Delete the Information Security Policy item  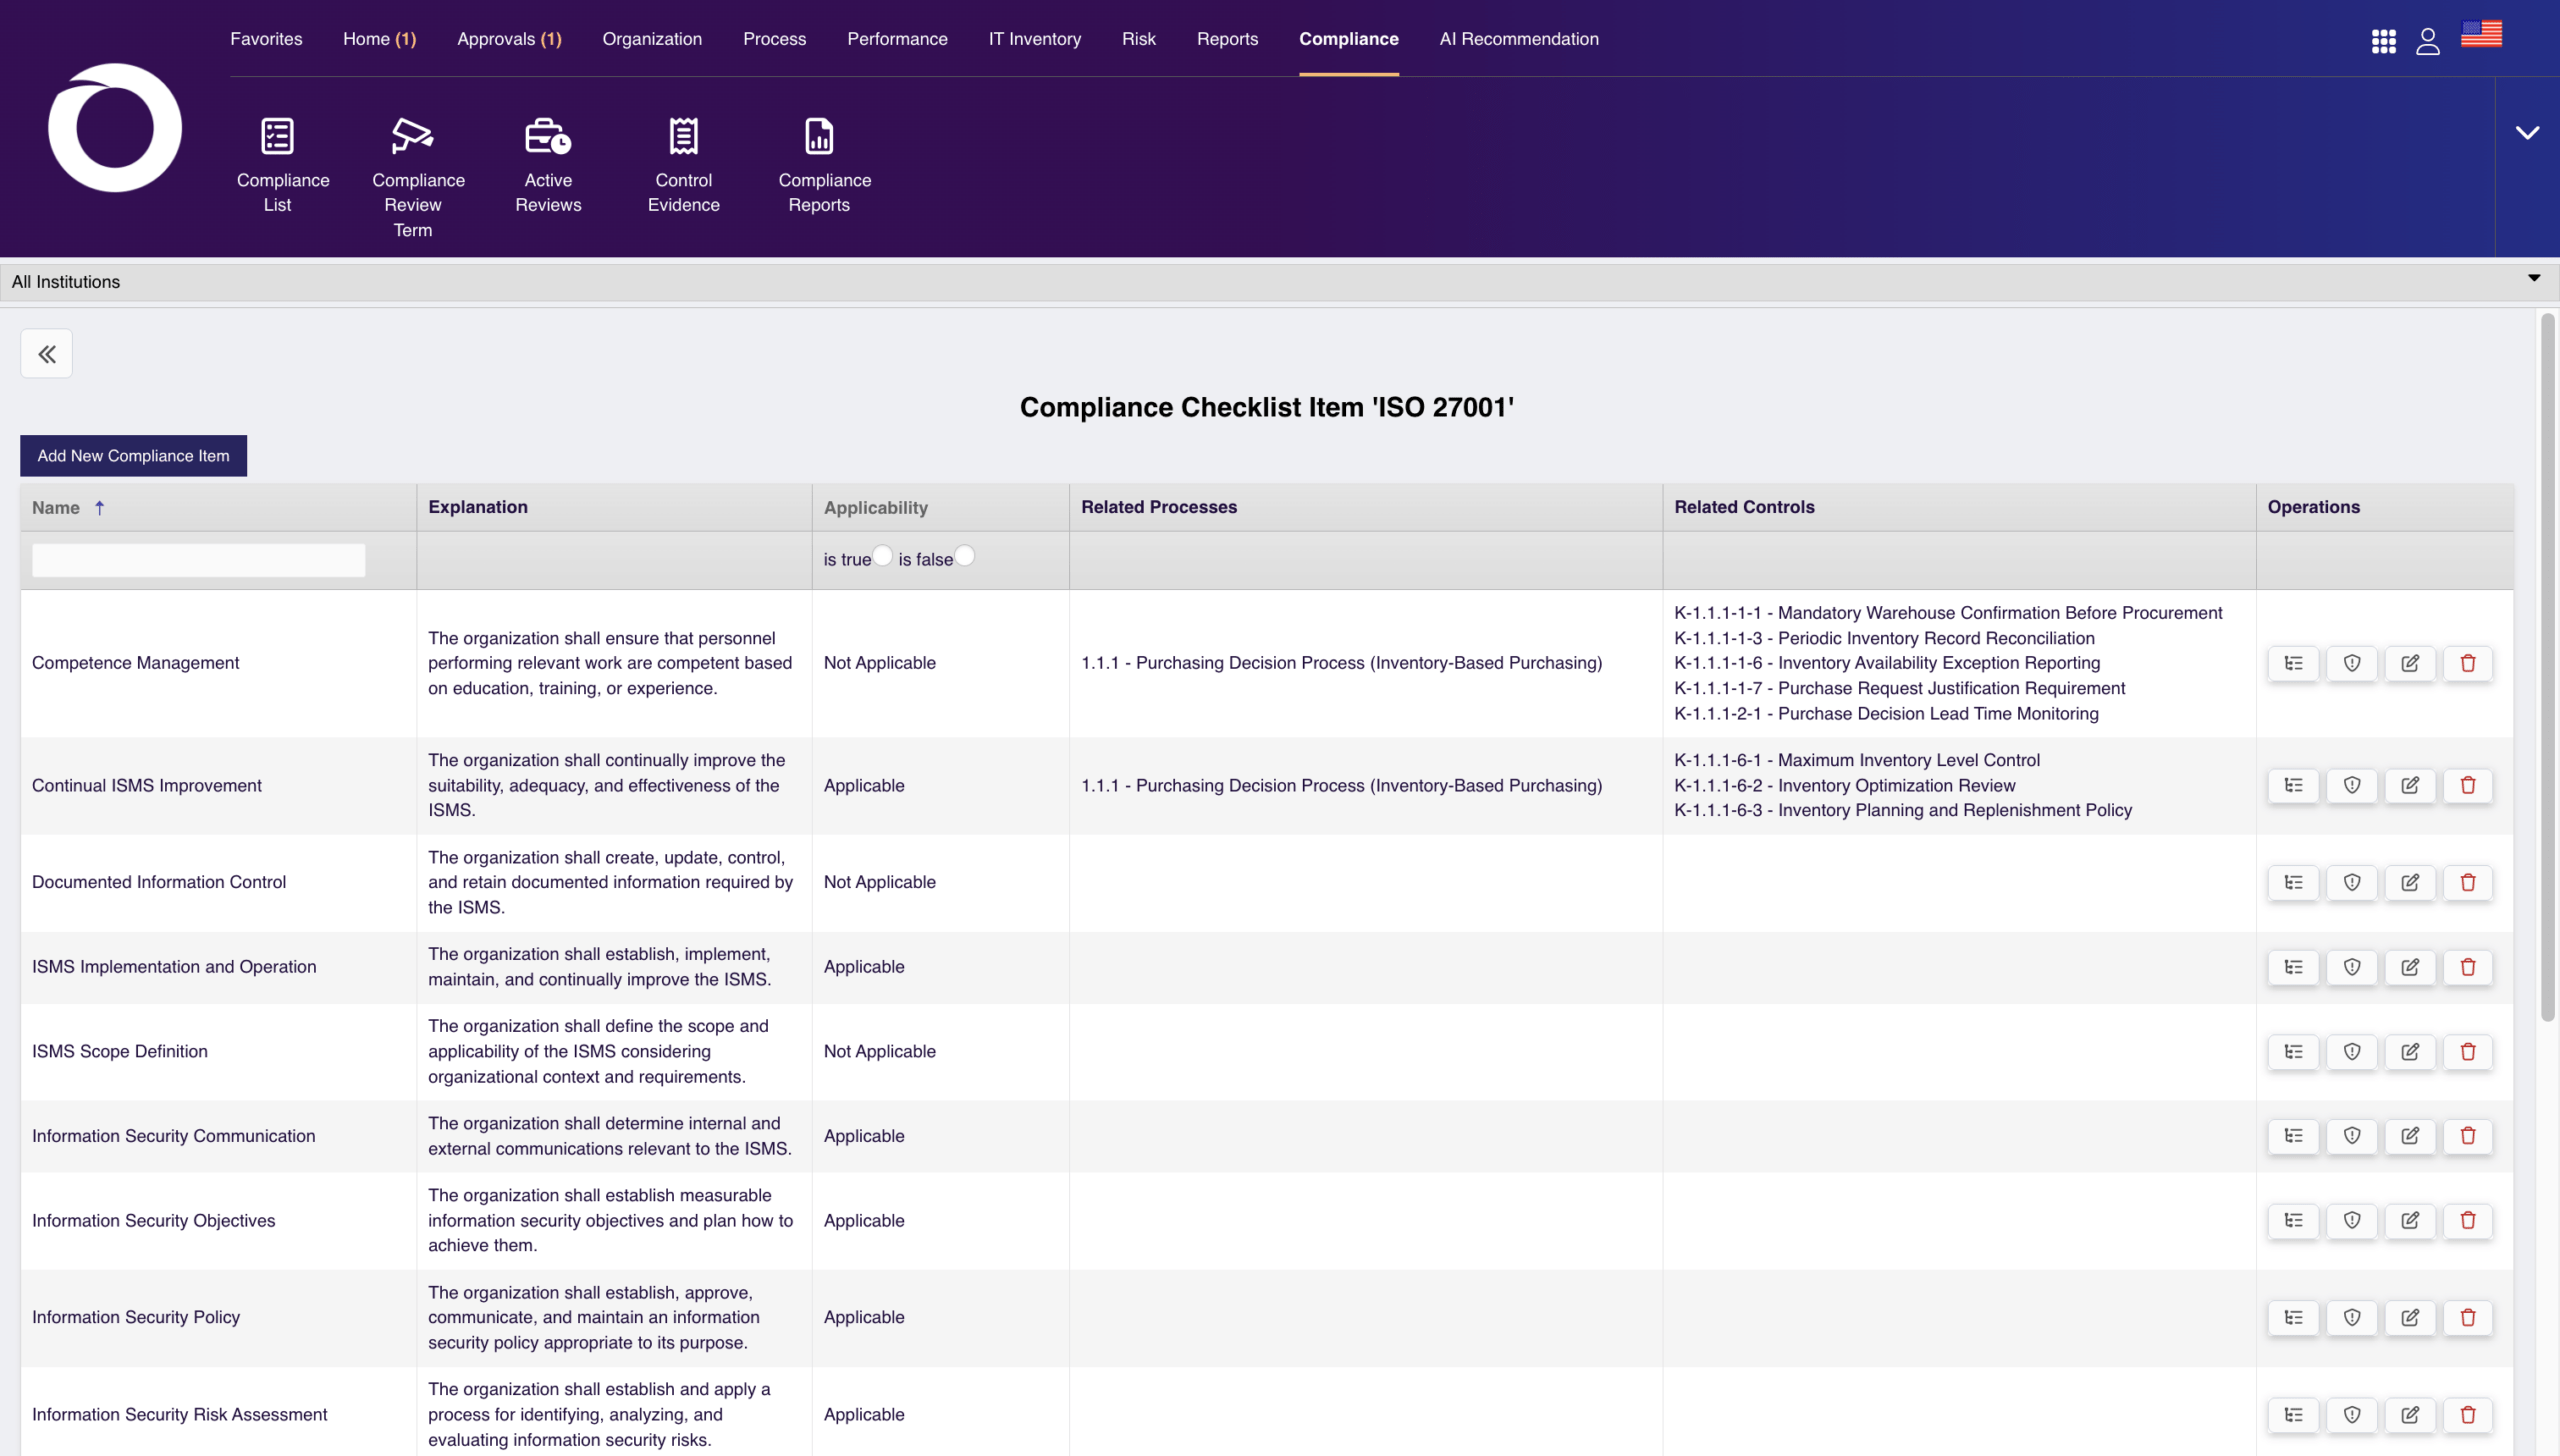coord(2468,1318)
